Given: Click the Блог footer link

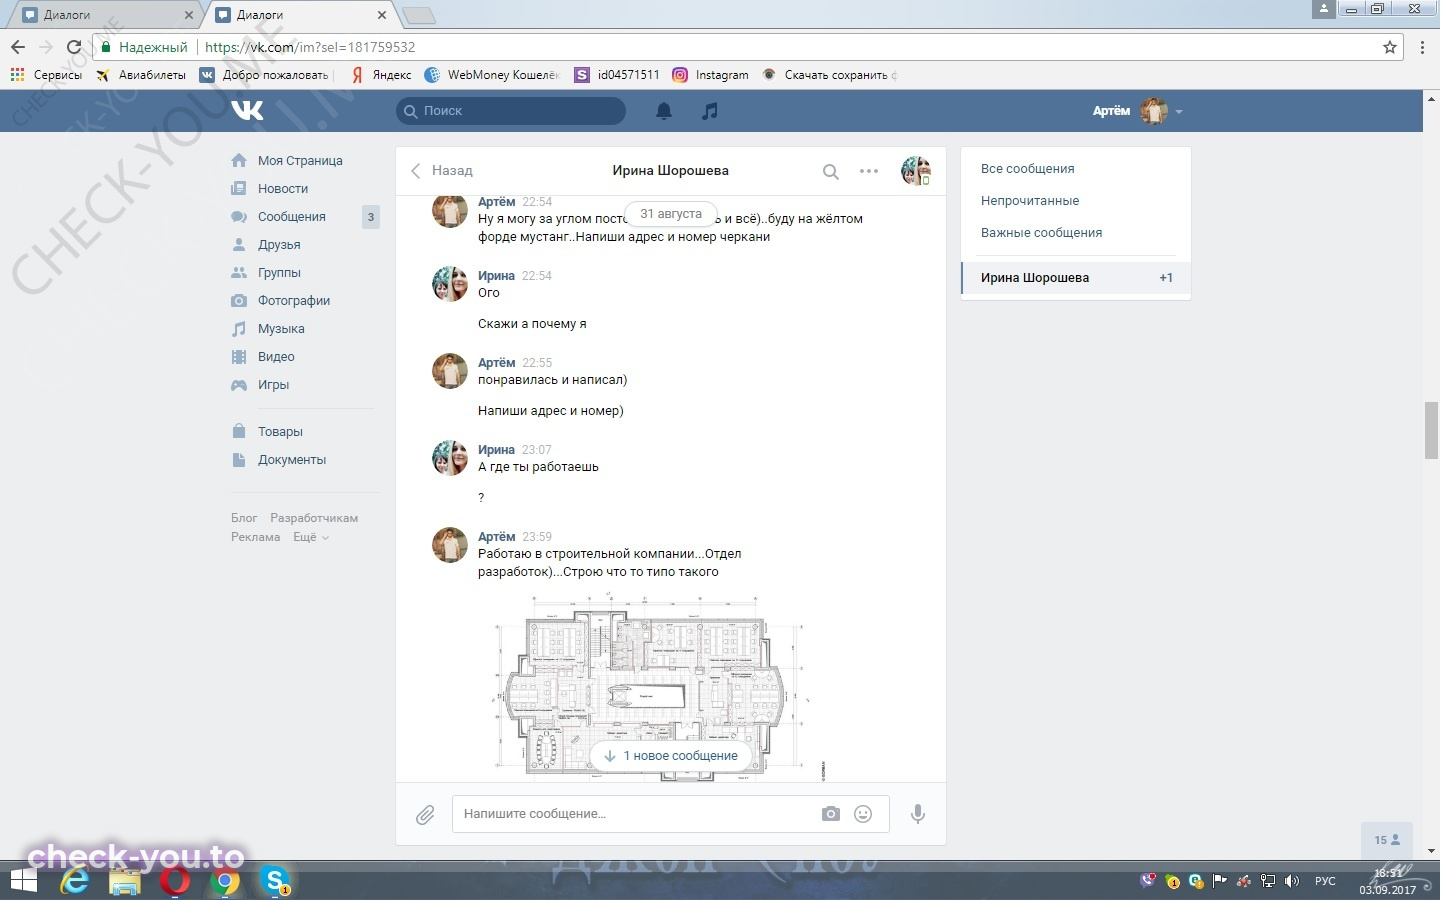Looking at the screenshot, I should coord(244,518).
